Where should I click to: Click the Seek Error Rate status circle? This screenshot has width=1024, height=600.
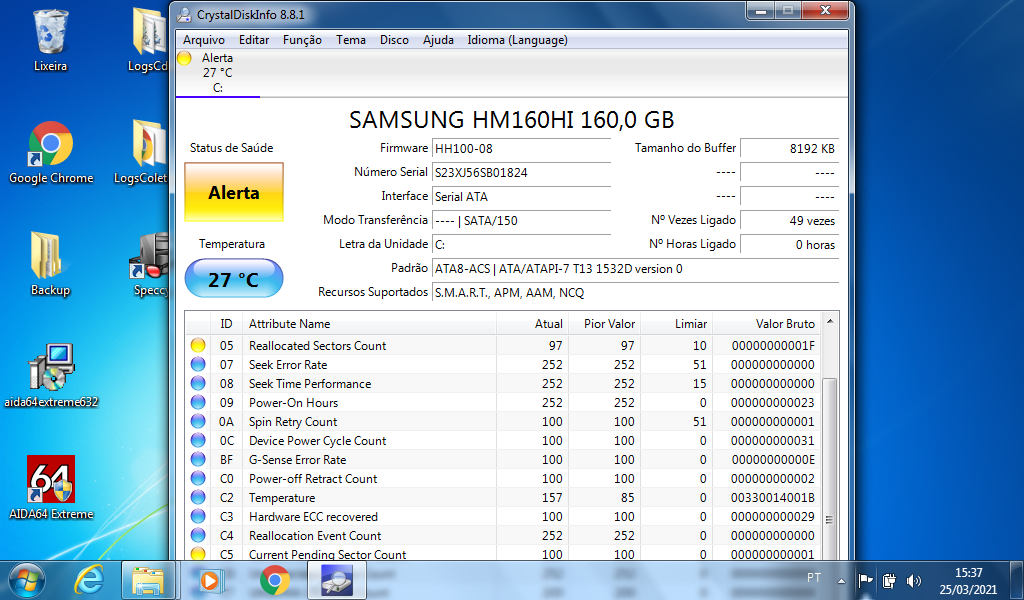198,364
